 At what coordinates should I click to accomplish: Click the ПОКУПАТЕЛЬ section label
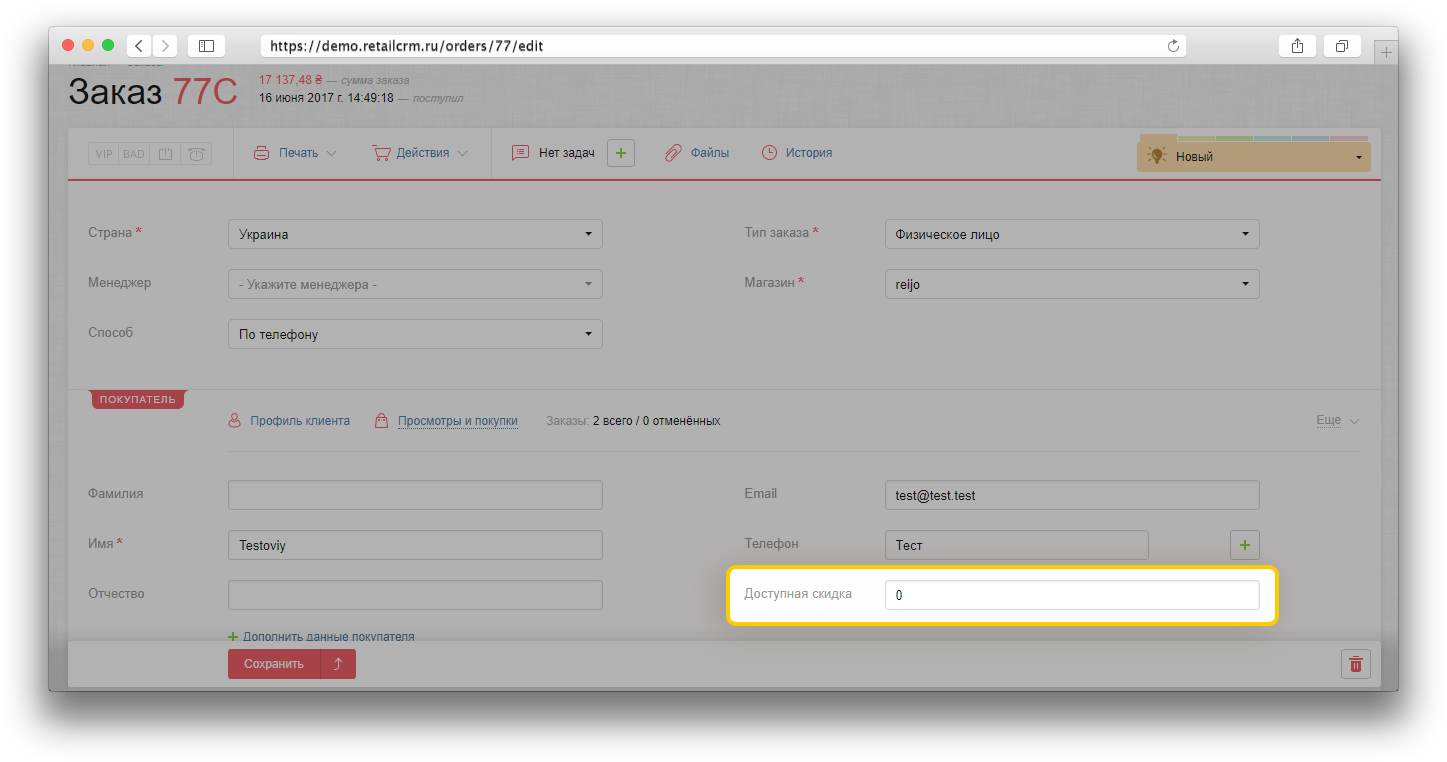[138, 399]
